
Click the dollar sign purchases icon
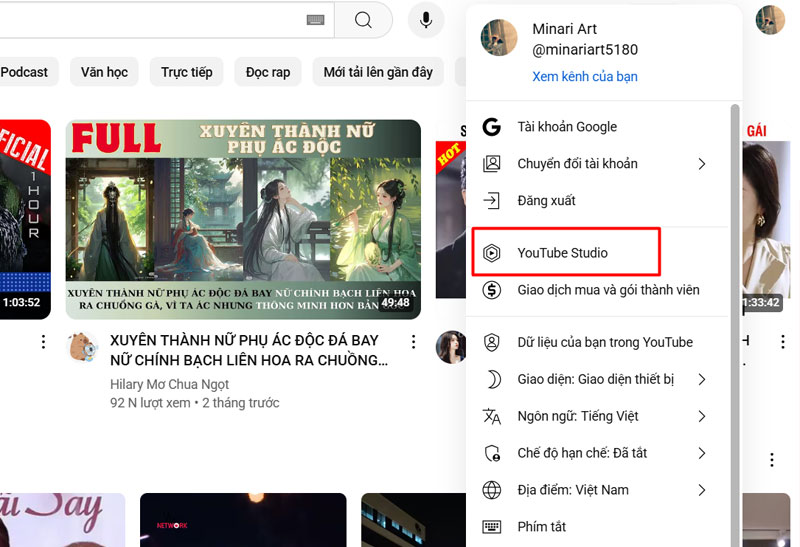(492, 290)
